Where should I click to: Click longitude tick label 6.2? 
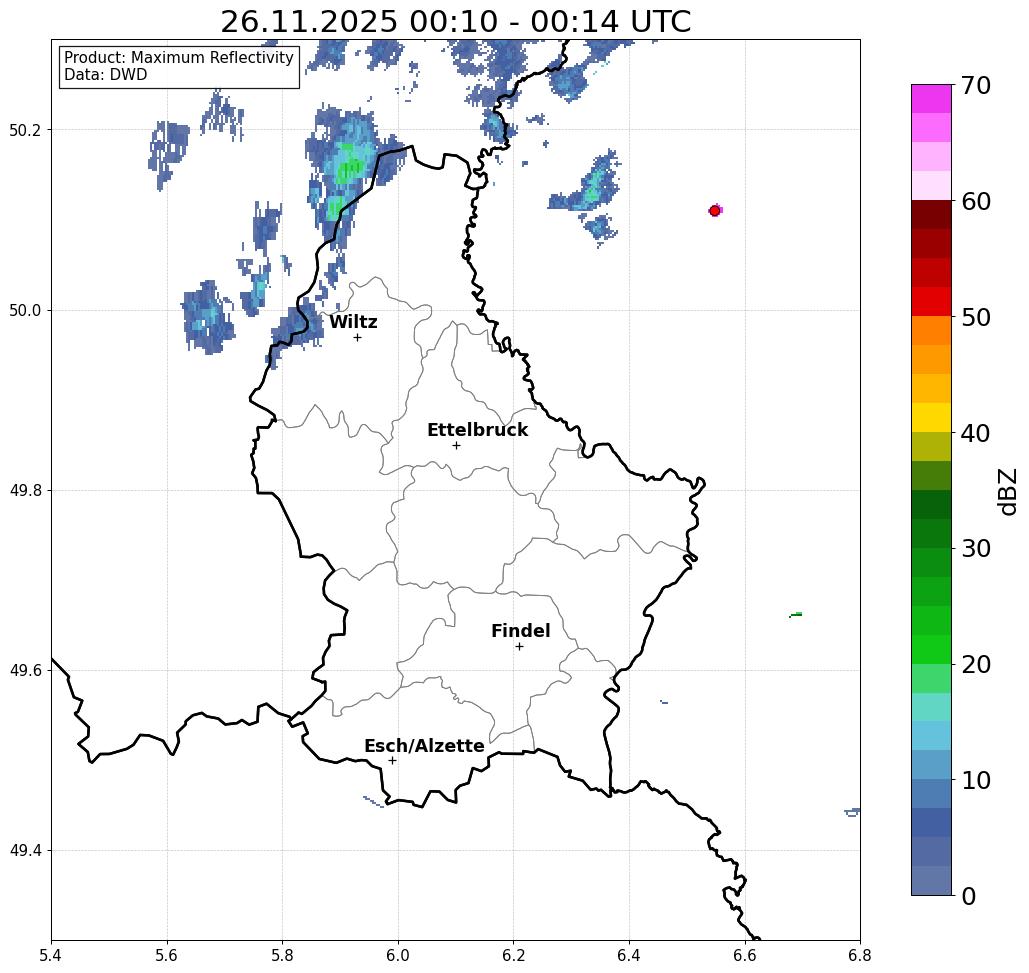(x=513, y=955)
